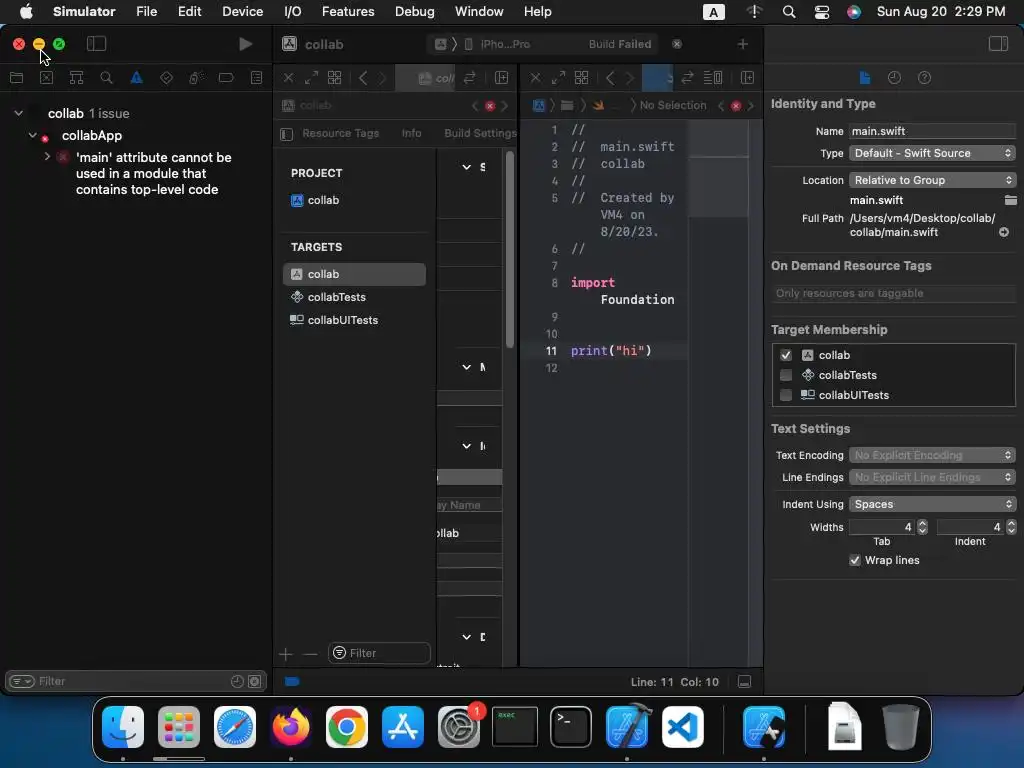Enable collabUITests target membership
The height and width of the screenshot is (768, 1024).
pos(786,395)
